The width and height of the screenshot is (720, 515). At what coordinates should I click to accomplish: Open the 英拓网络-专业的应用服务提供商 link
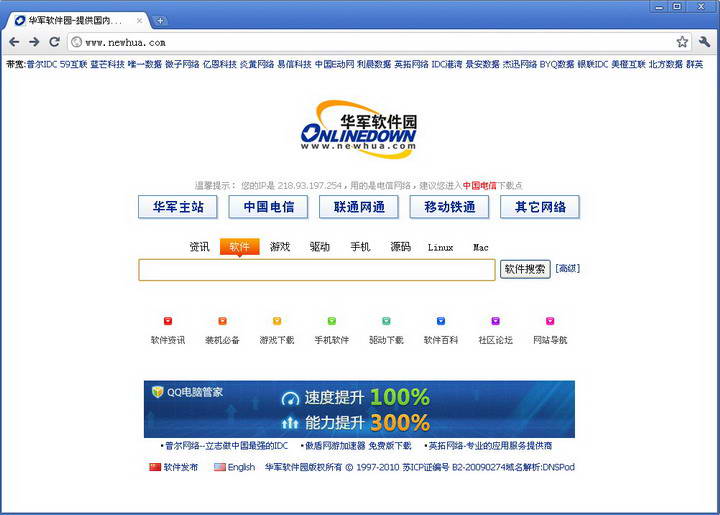(490, 446)
